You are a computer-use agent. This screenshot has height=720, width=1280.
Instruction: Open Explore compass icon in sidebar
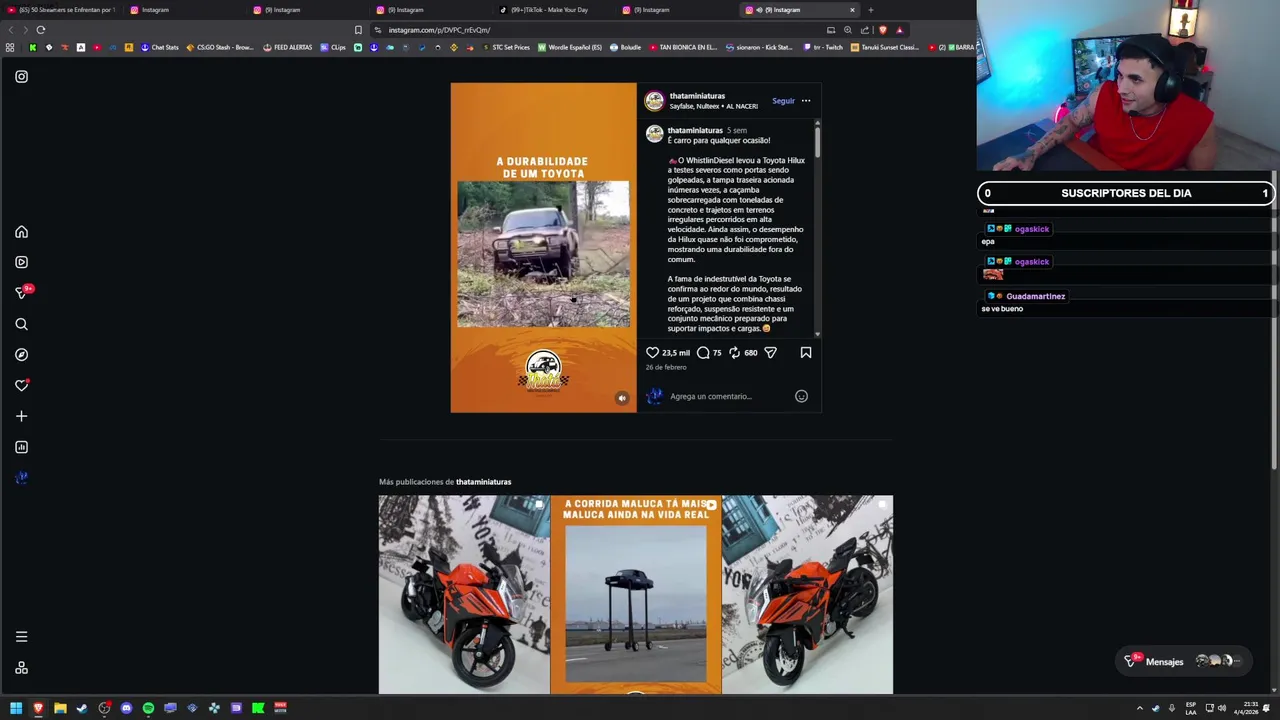tap(21, 355)
